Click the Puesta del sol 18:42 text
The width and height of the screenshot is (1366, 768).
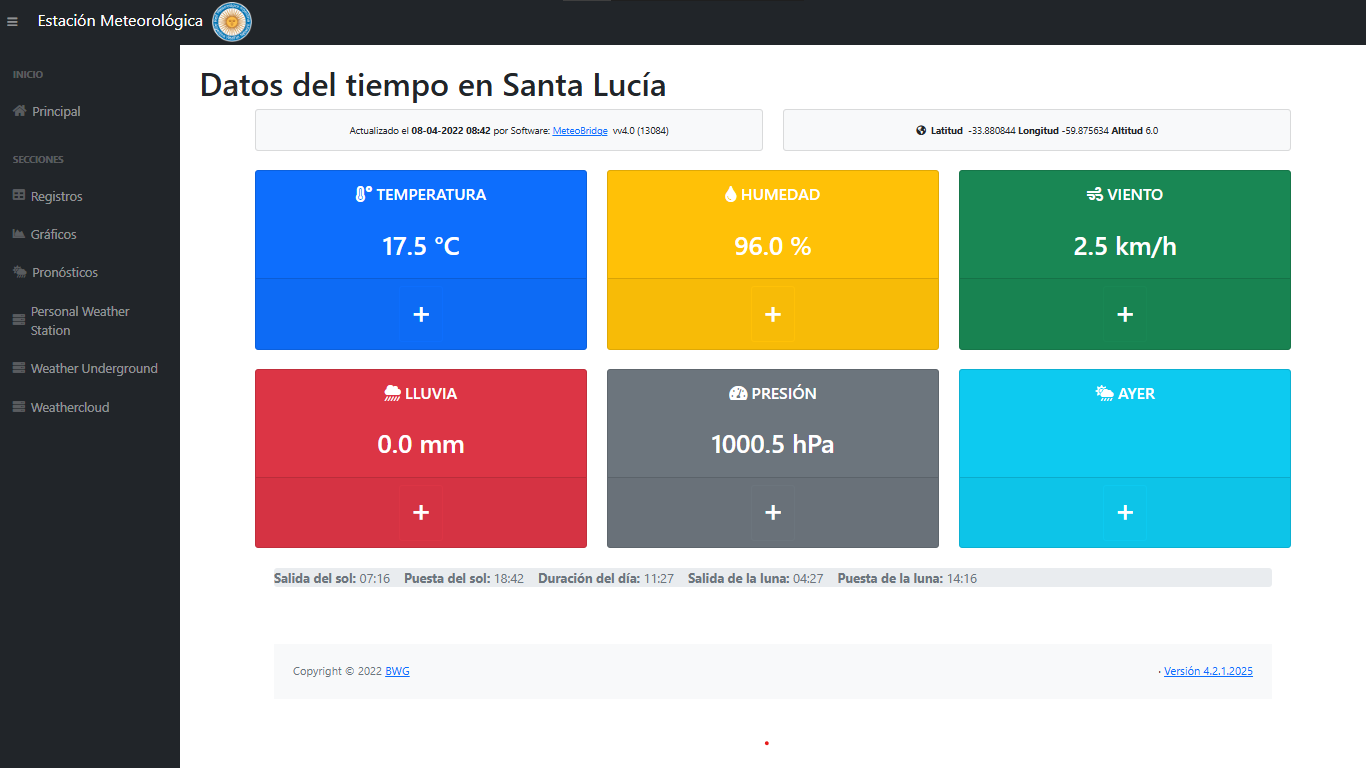point(464,578)
